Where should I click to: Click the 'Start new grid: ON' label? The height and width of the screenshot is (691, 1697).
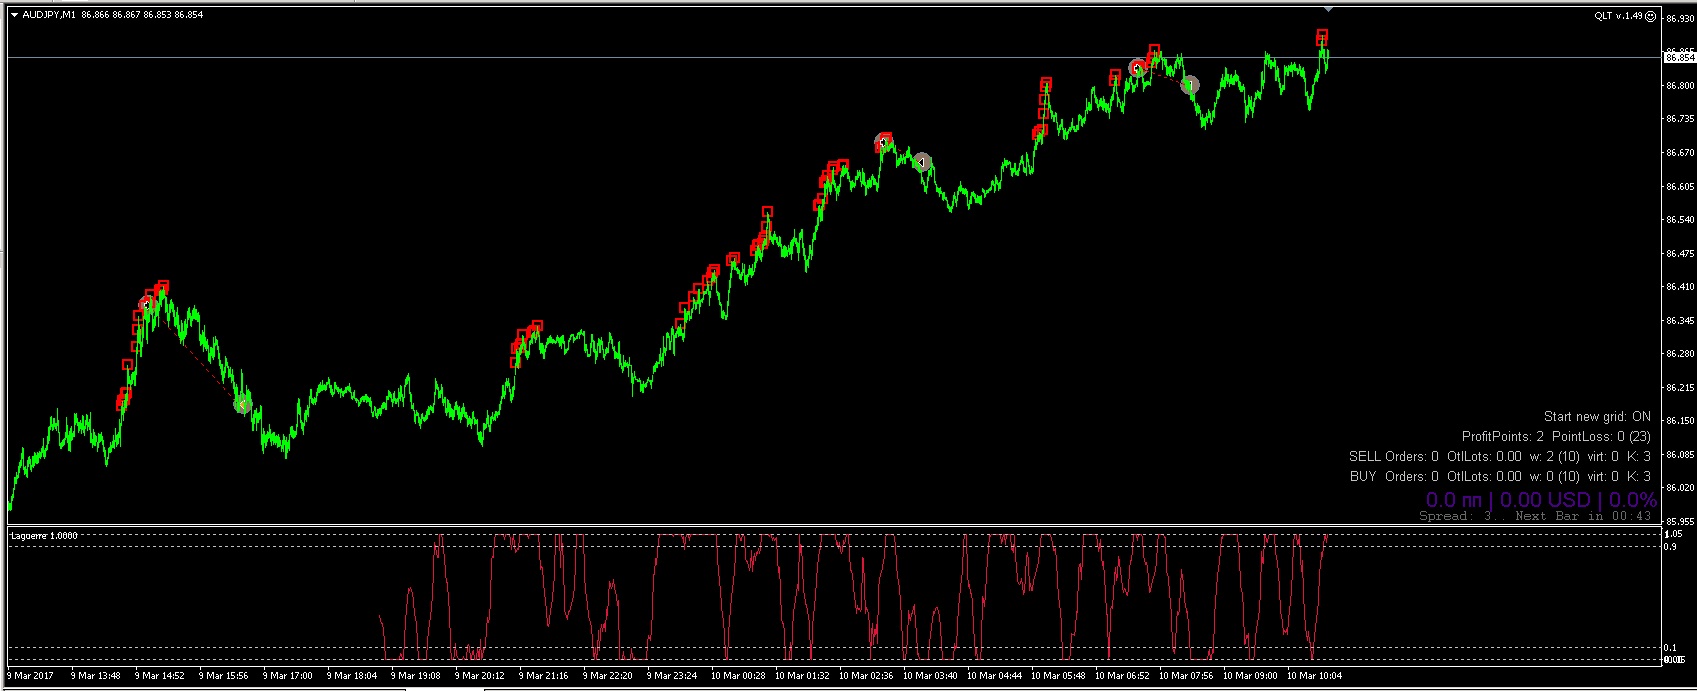pyautogui.click(x=1597, y=416)
